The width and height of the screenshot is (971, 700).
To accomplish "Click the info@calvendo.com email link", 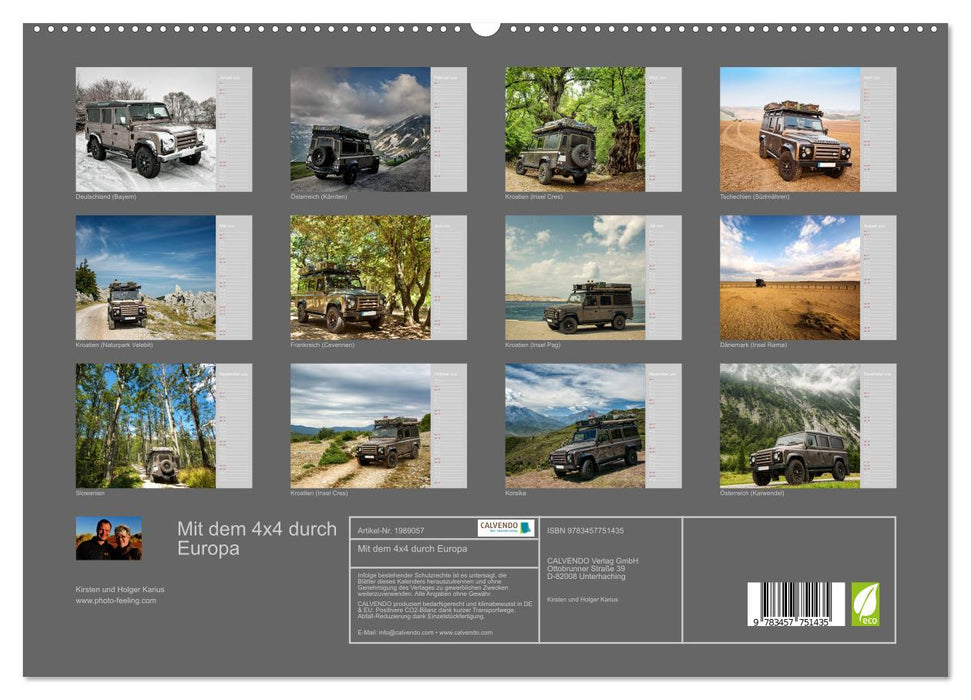I will click(x=405, y=632).
